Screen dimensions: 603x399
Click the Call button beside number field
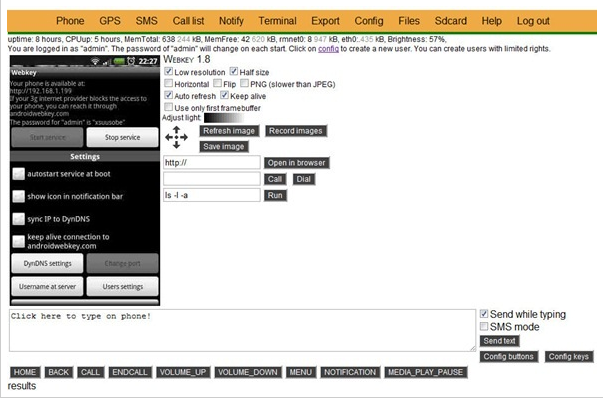275,179
